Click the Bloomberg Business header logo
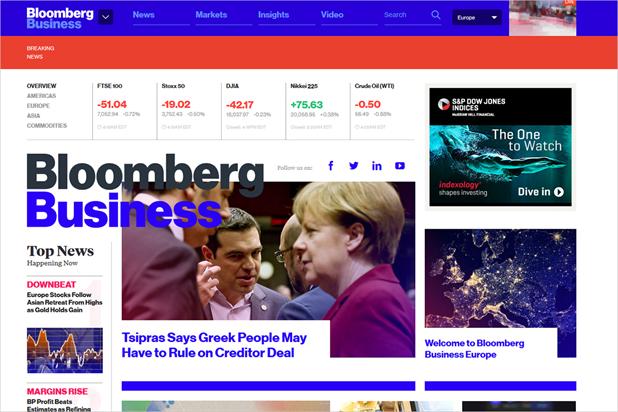 point(60,18)
